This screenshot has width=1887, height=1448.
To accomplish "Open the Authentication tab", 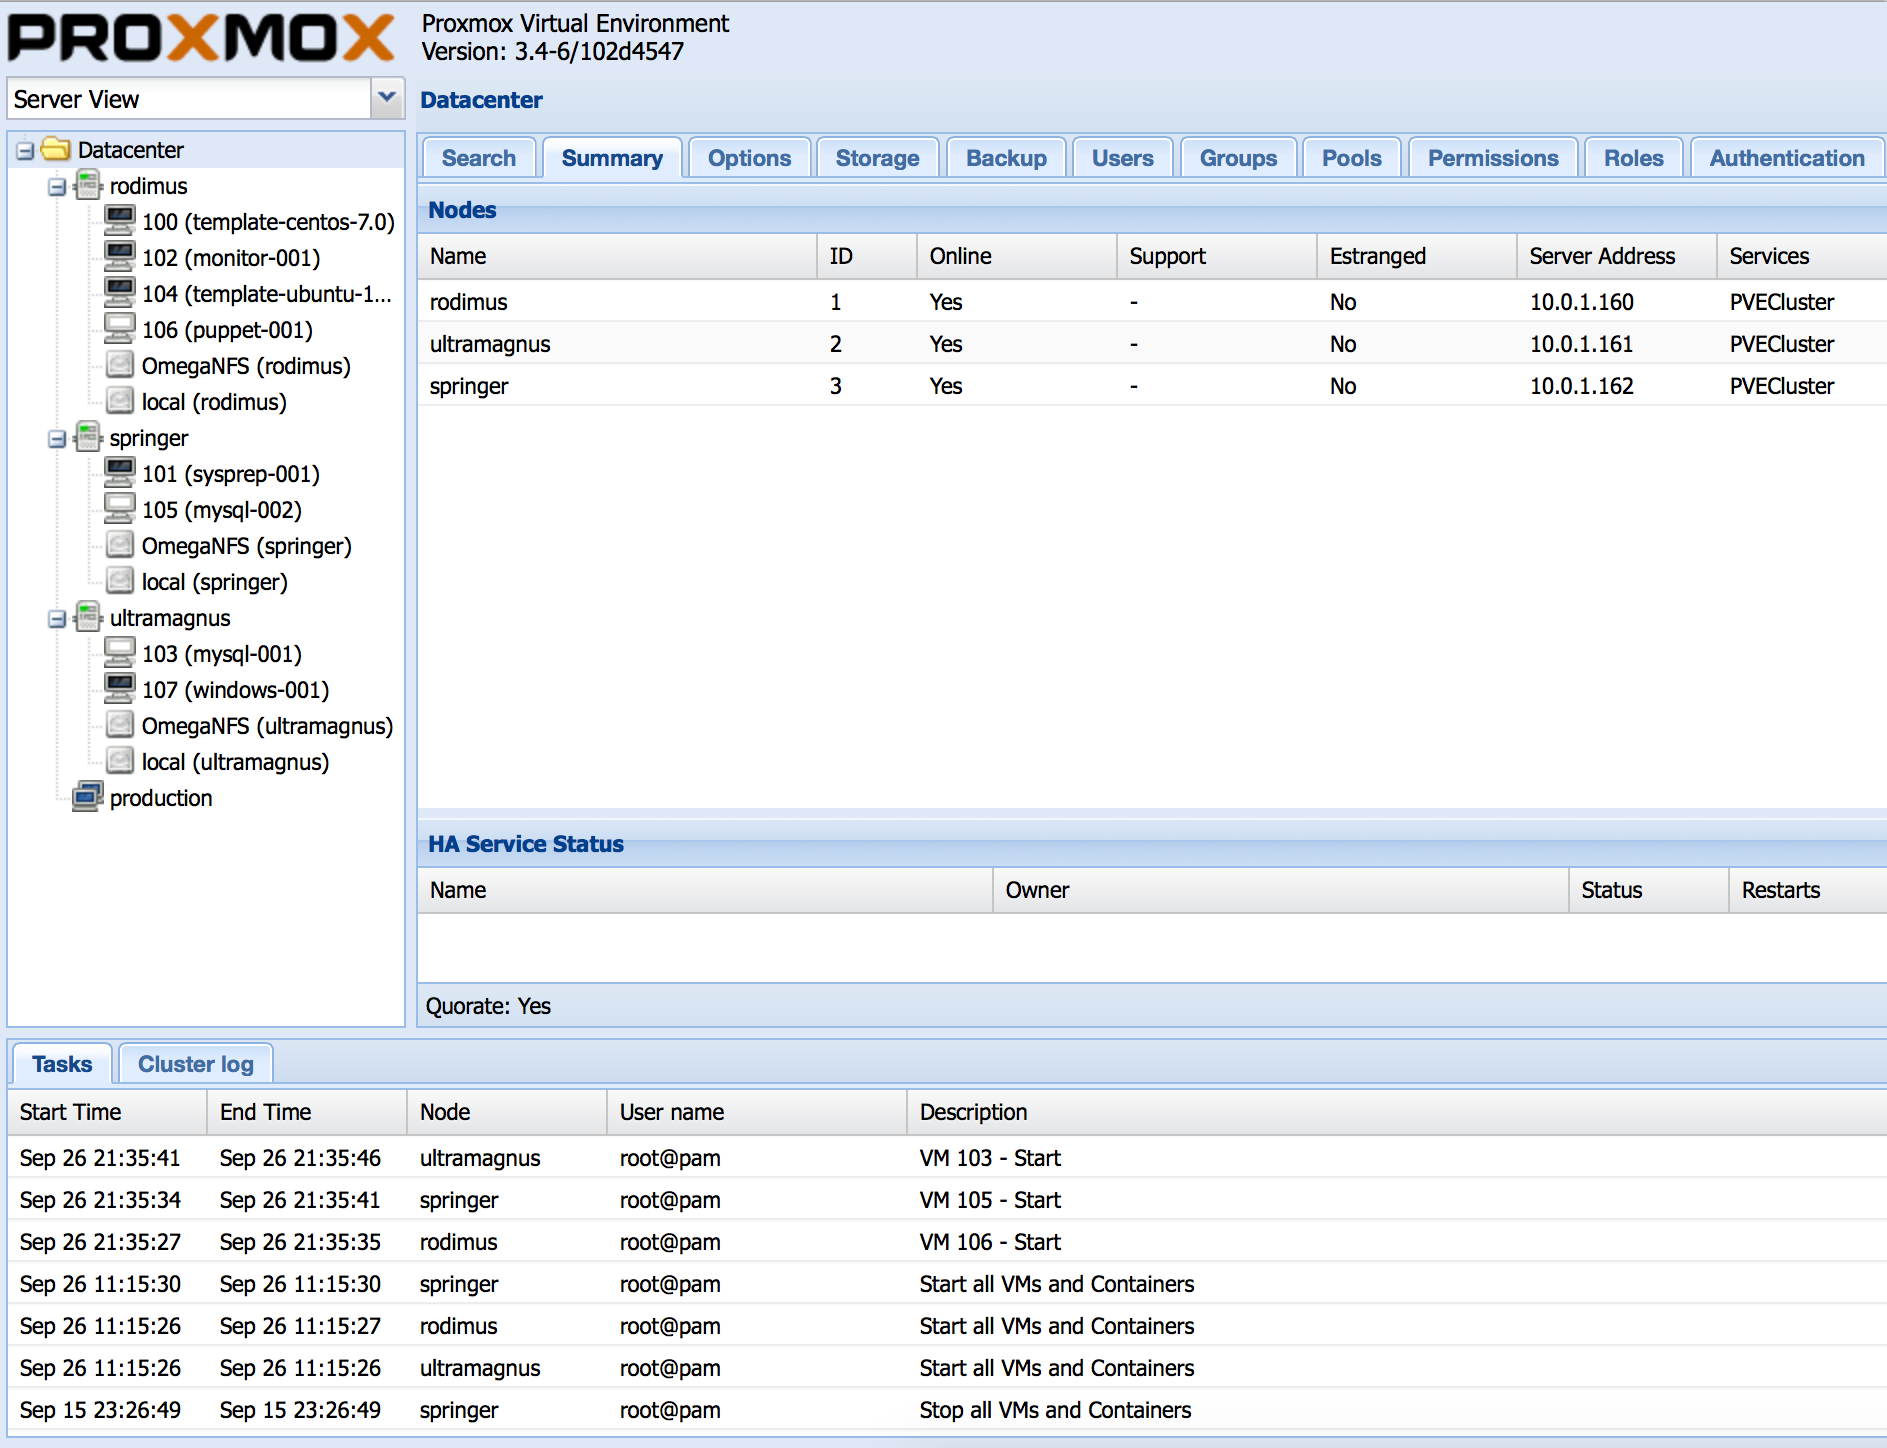I will pyautogui.click(x=1786, y=158).
